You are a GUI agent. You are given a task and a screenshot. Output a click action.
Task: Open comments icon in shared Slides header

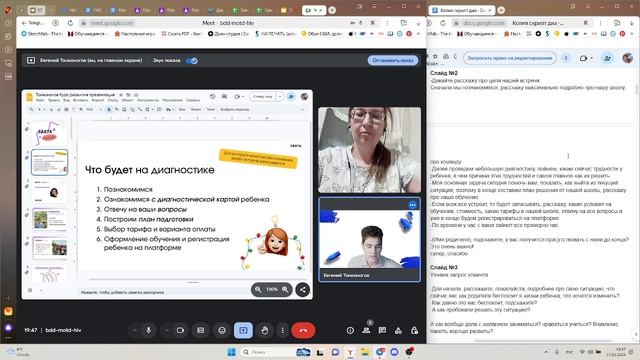click(224, 97)
